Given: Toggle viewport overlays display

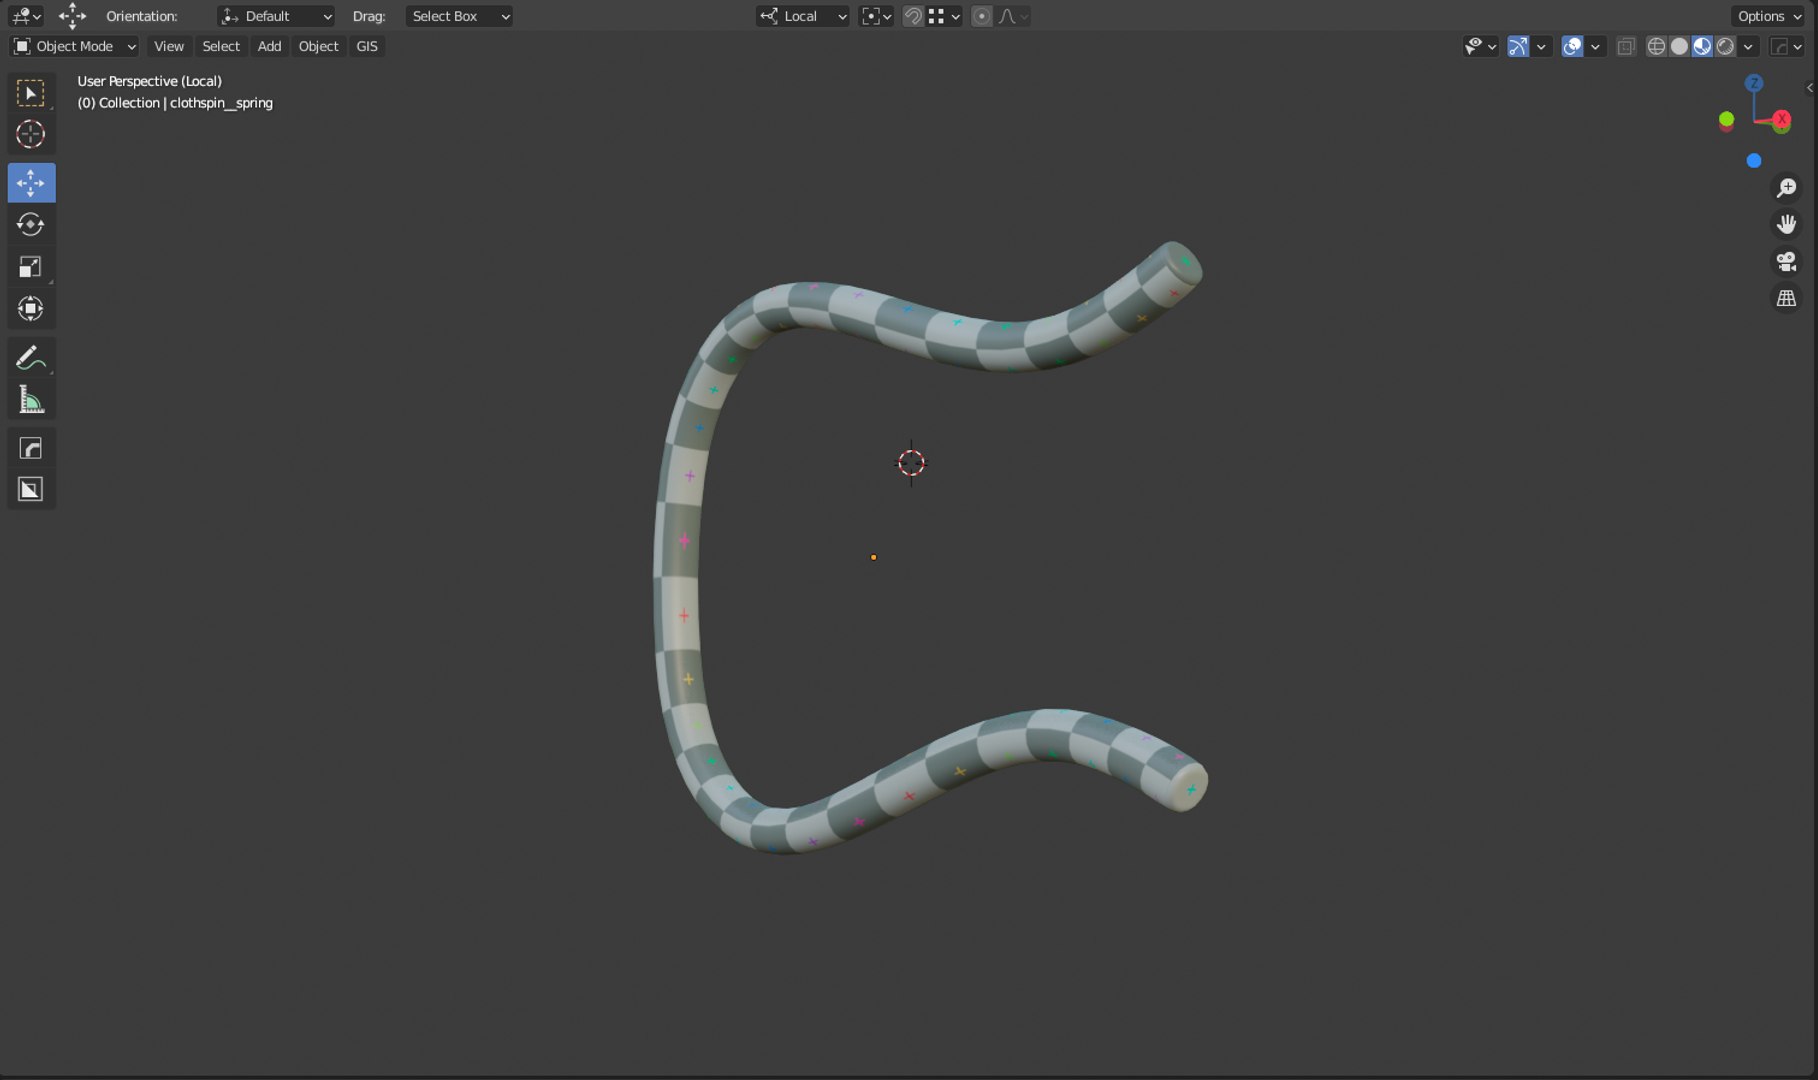Looking at the screenshot, I should pos(1572,46).
